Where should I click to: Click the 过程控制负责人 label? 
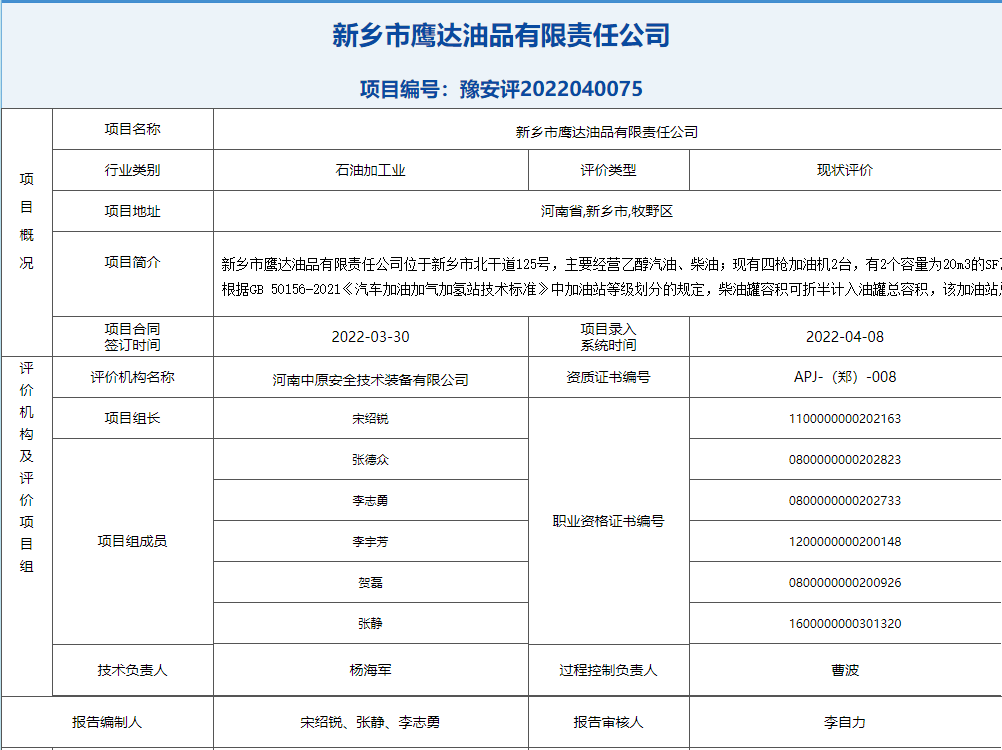[x=608, y=670]
